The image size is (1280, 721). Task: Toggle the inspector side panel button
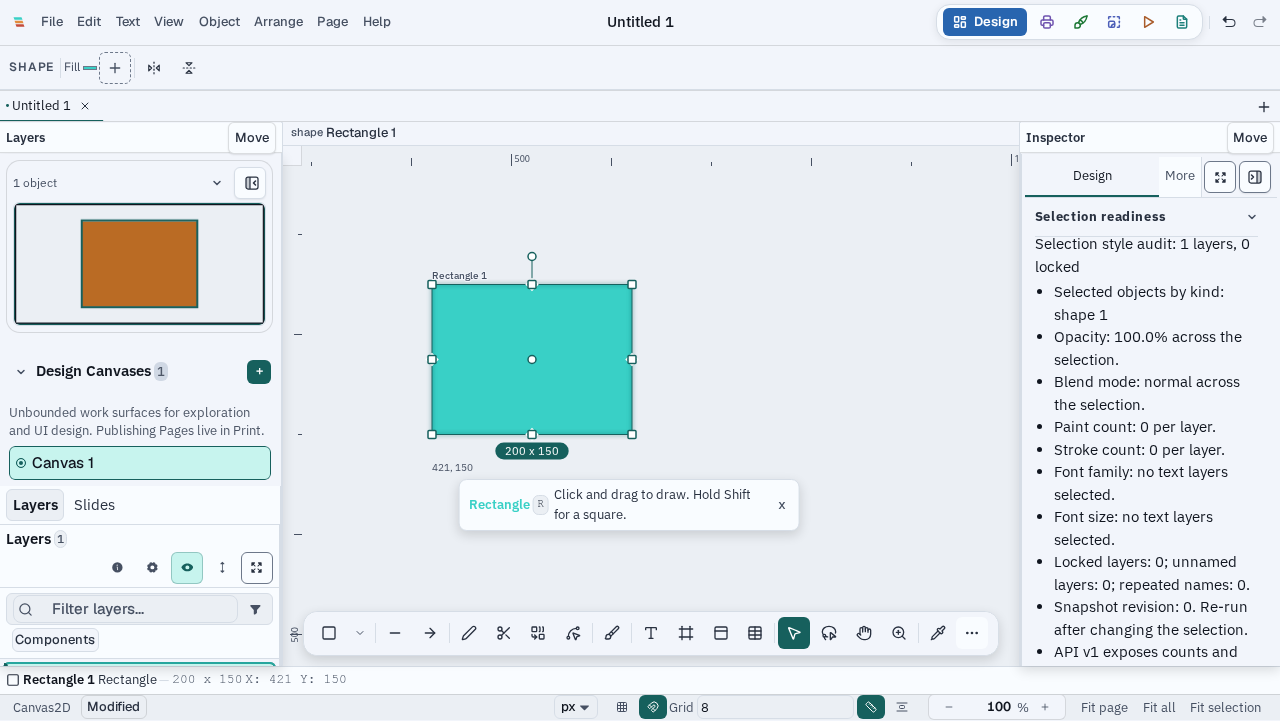pyautogui.click(x=1255, y=177)
